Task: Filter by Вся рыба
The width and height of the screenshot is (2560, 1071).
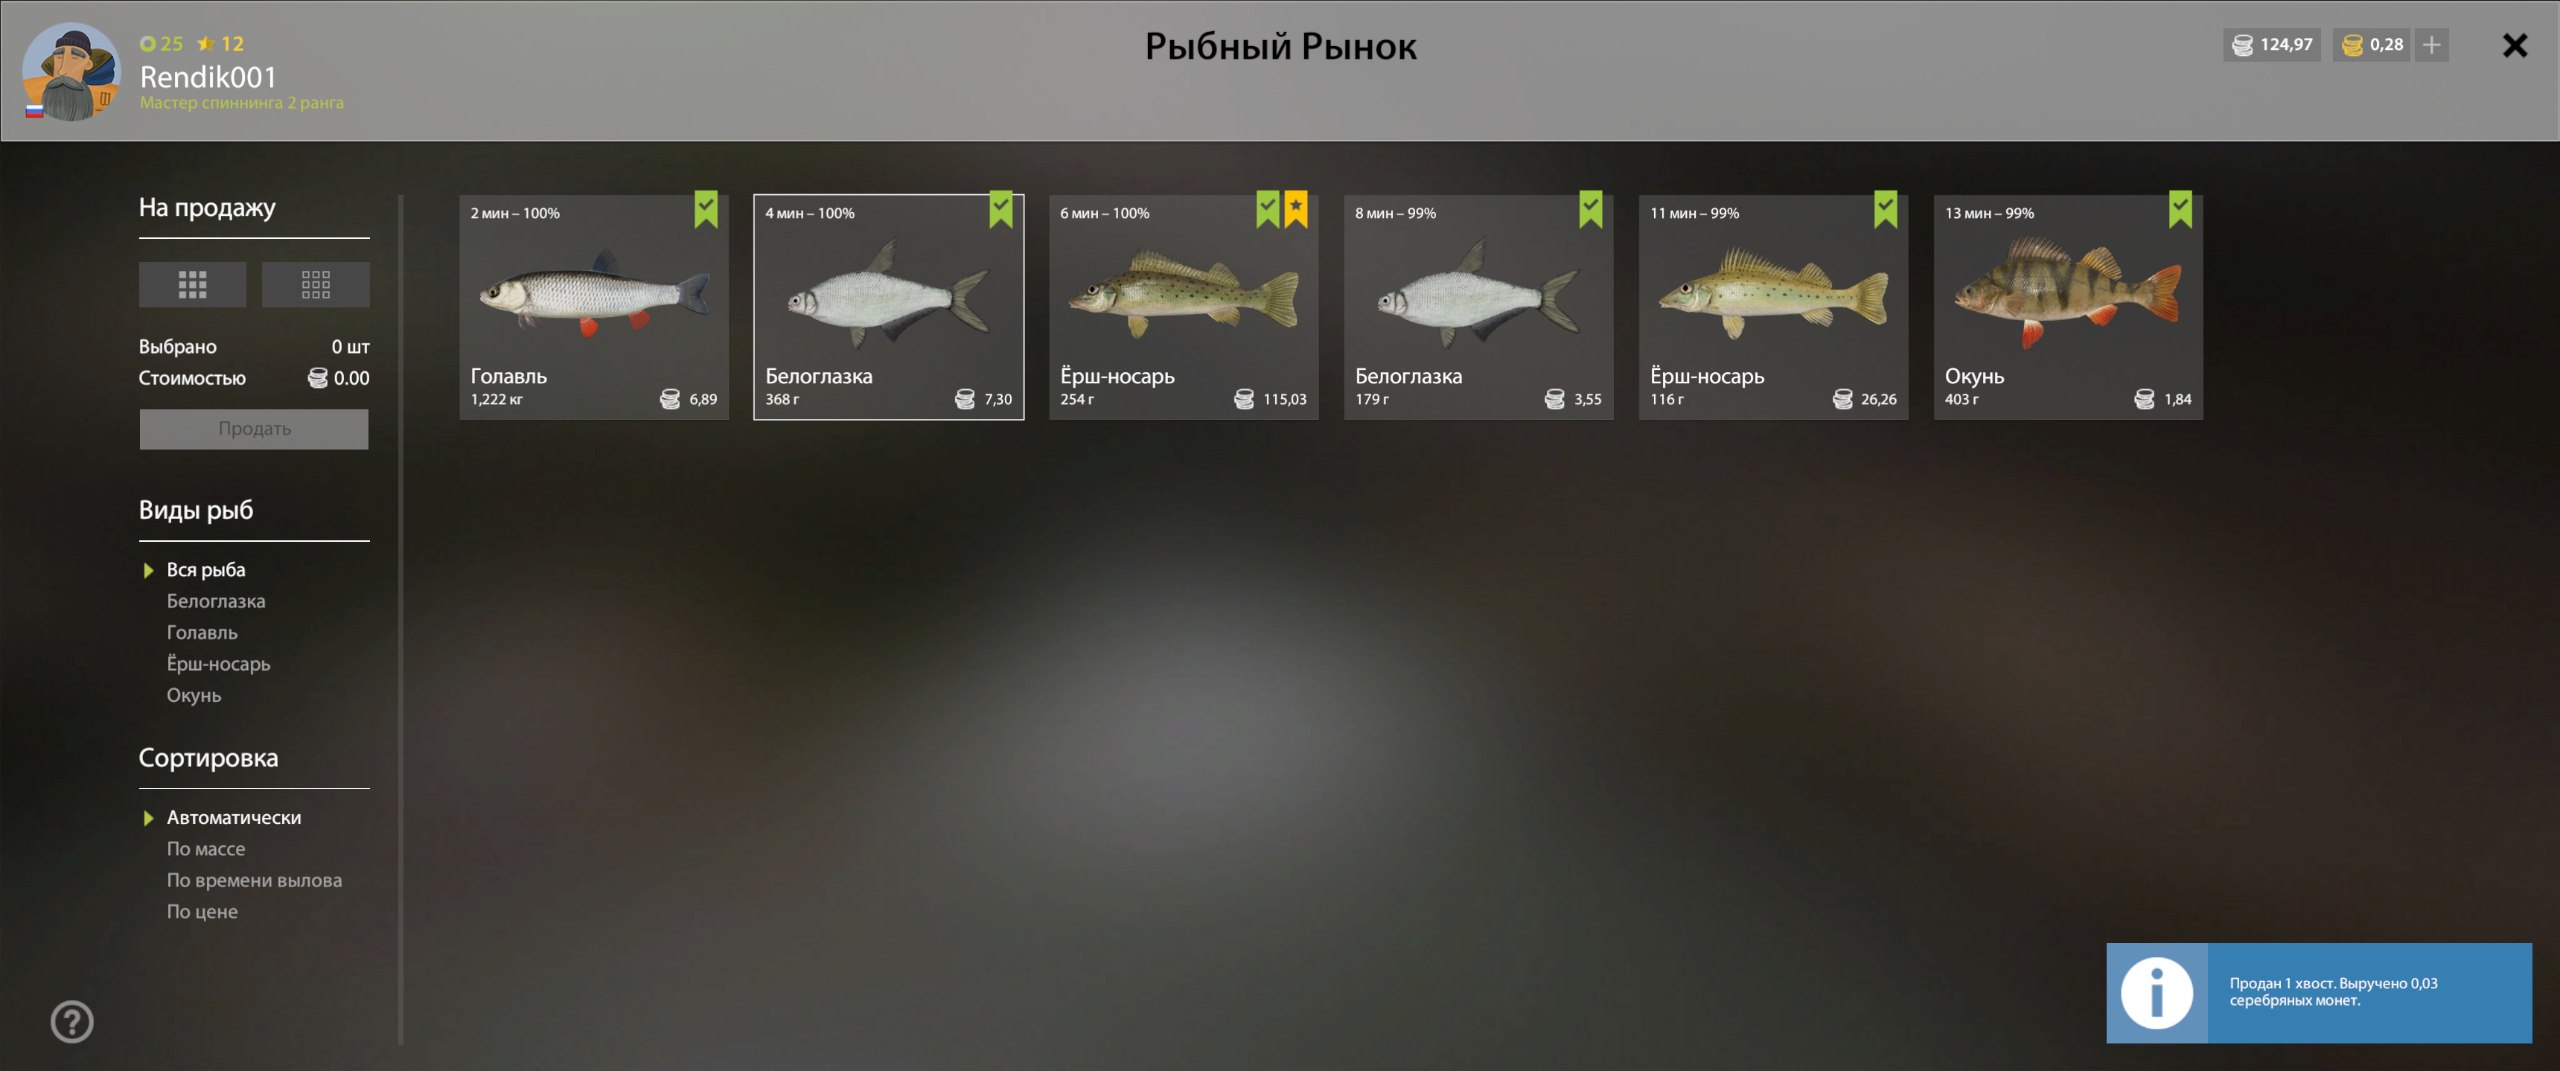Action: 206,570
